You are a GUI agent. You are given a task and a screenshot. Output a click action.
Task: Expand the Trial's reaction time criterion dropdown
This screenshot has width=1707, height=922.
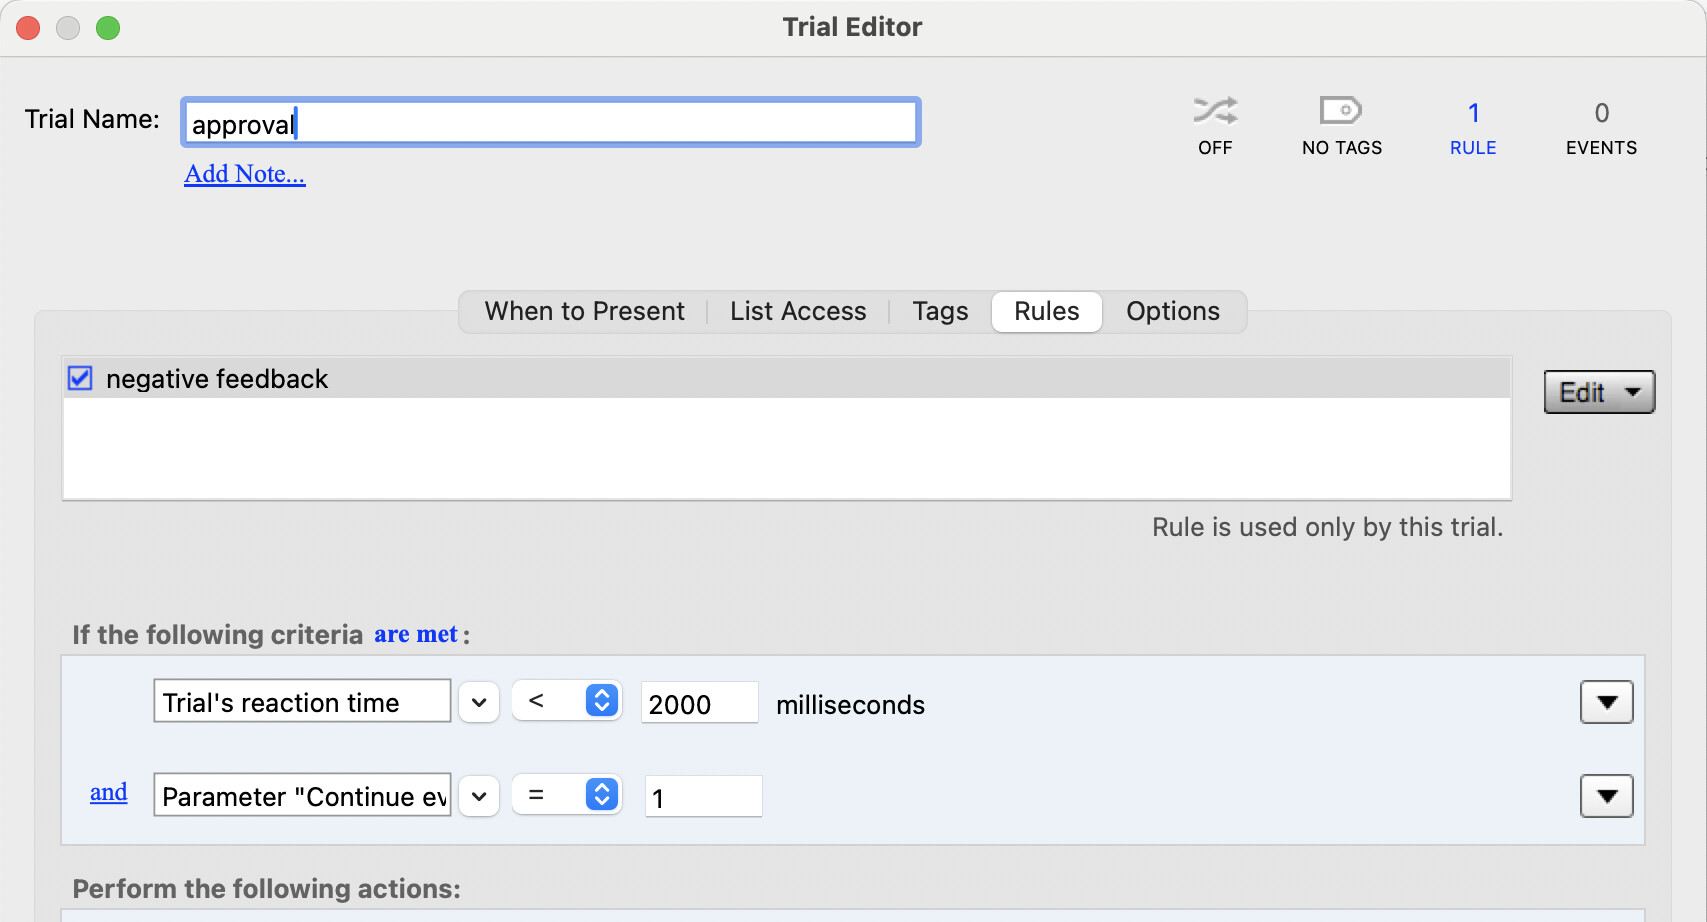479,702
